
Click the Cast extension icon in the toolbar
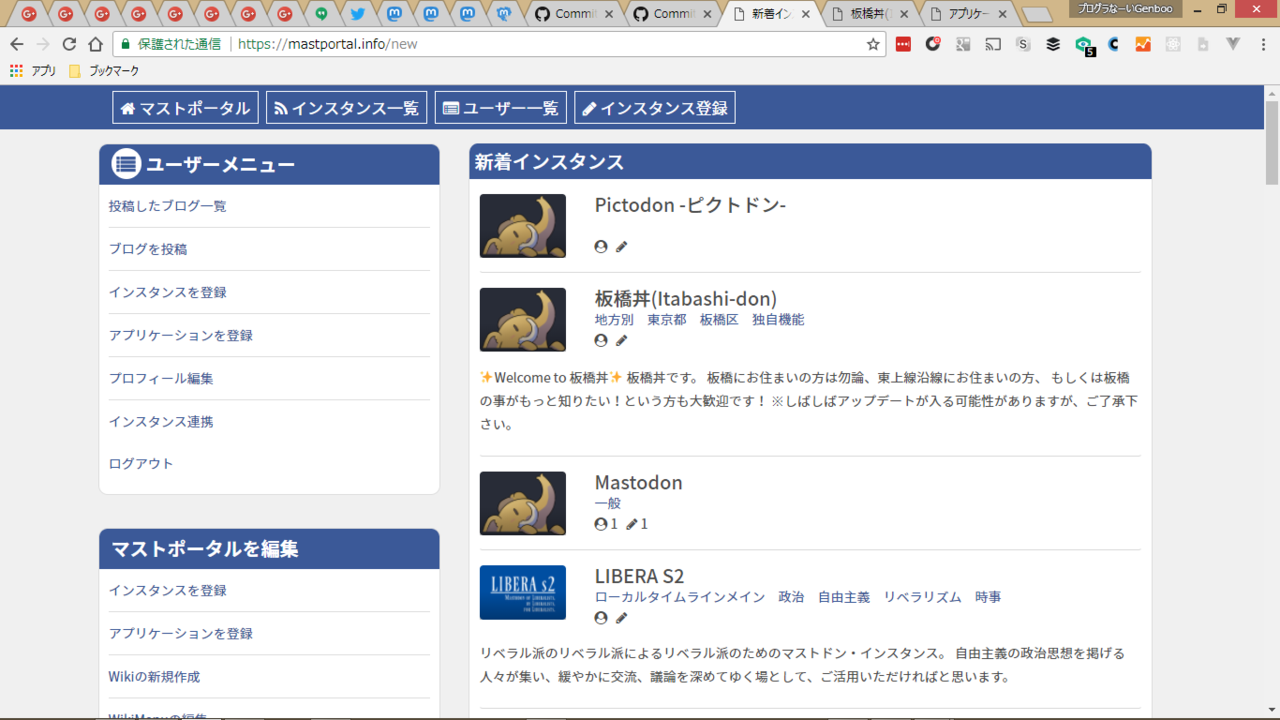pos(993,44)
